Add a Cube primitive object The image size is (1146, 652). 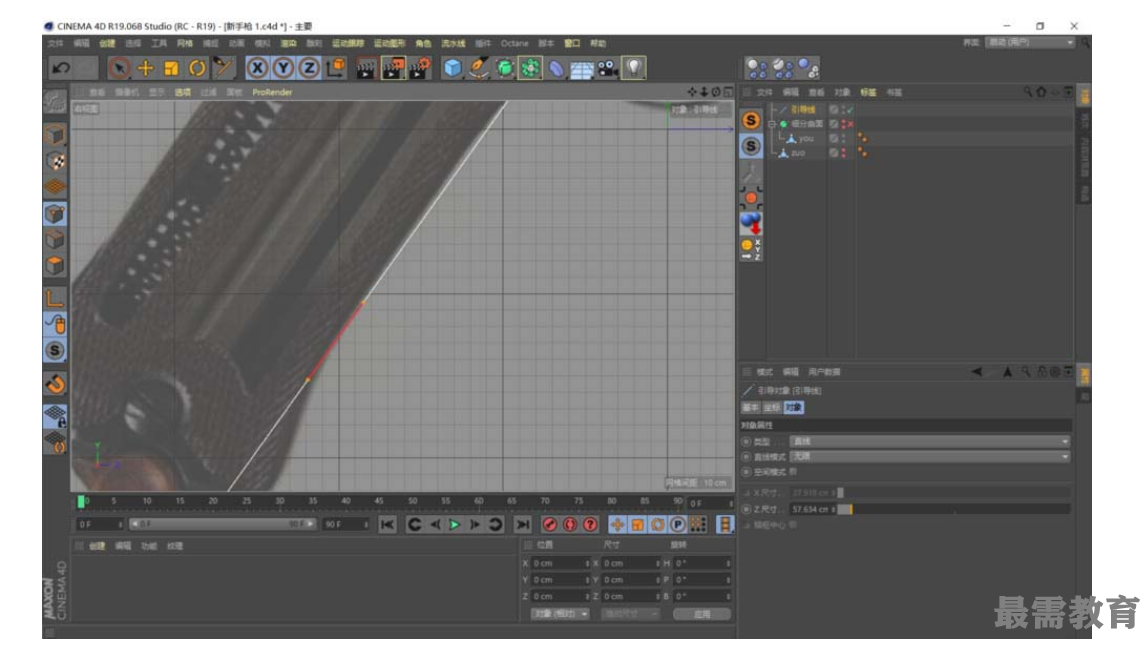pyautogui.click(x=453, y=68)
